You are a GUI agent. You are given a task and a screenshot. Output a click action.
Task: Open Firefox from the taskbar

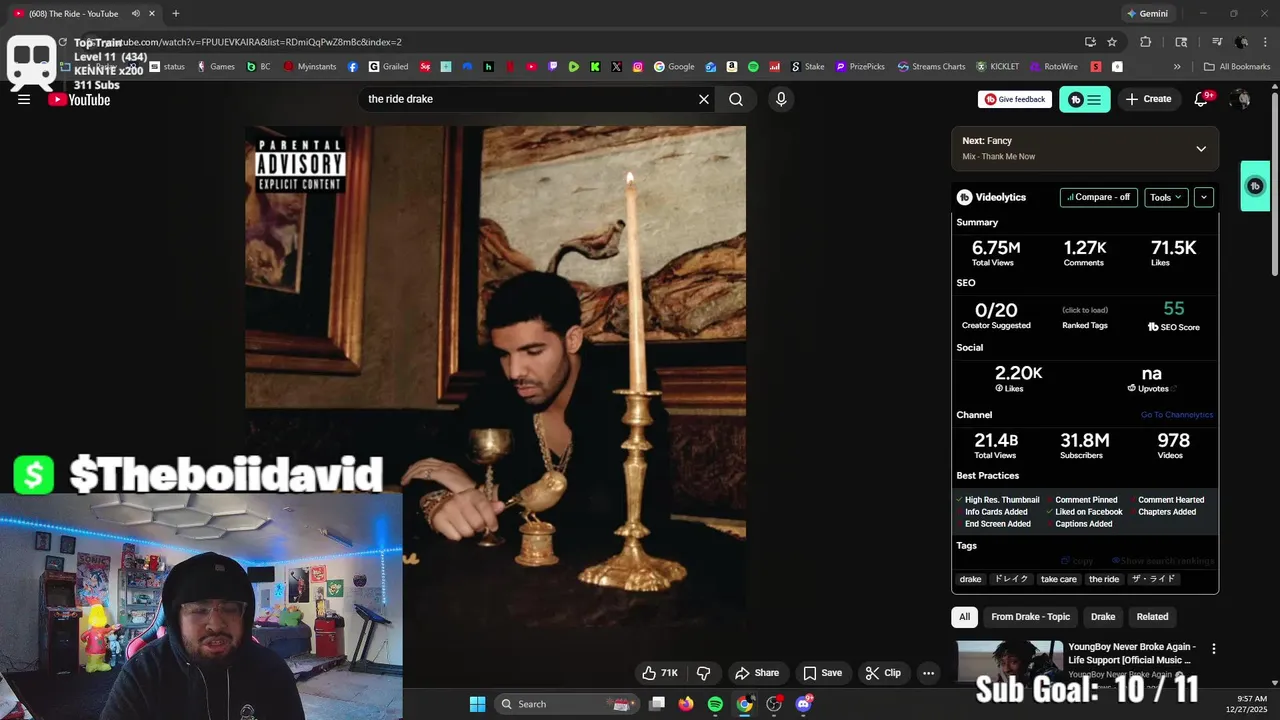685,704
